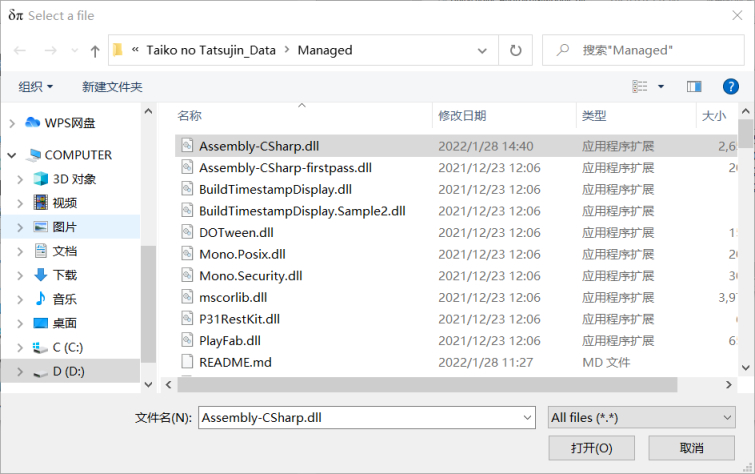Open the 组织 menu
Image resolution: width=755 pixels, height=474 pixels.
(36, 87)
